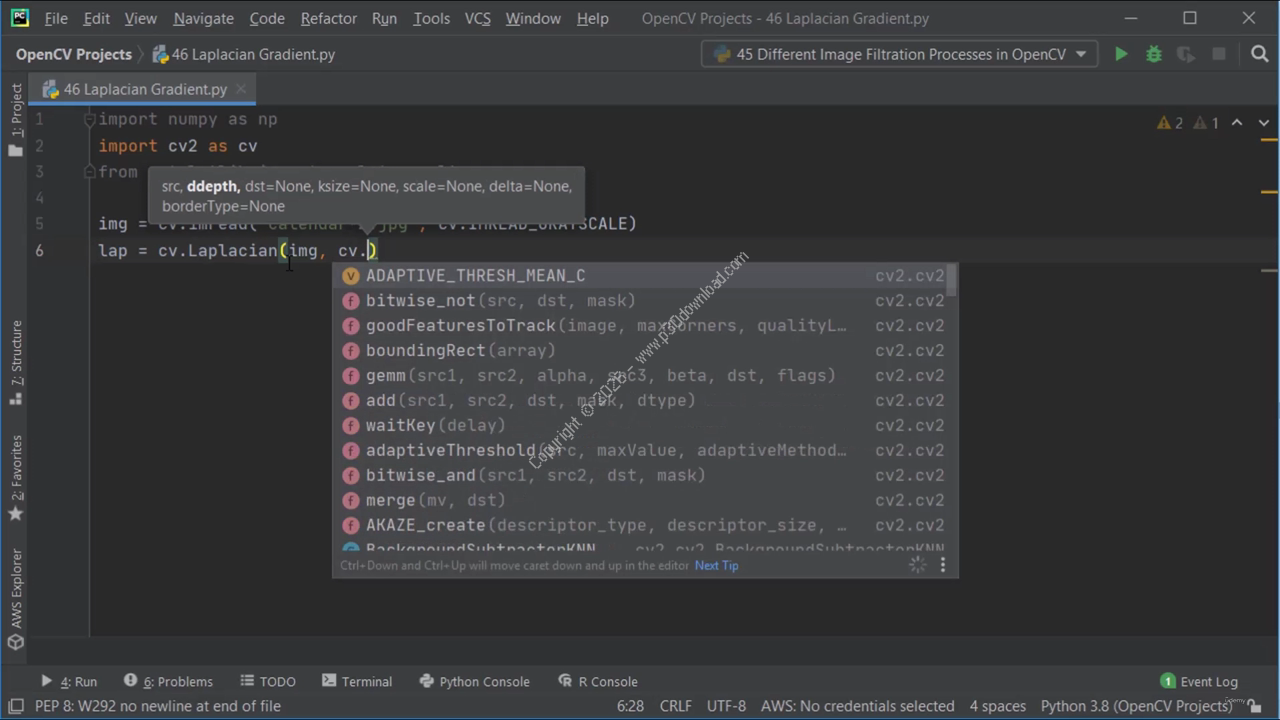Open the Code menu
1280x720 pixels.
(x=267, y=18)
